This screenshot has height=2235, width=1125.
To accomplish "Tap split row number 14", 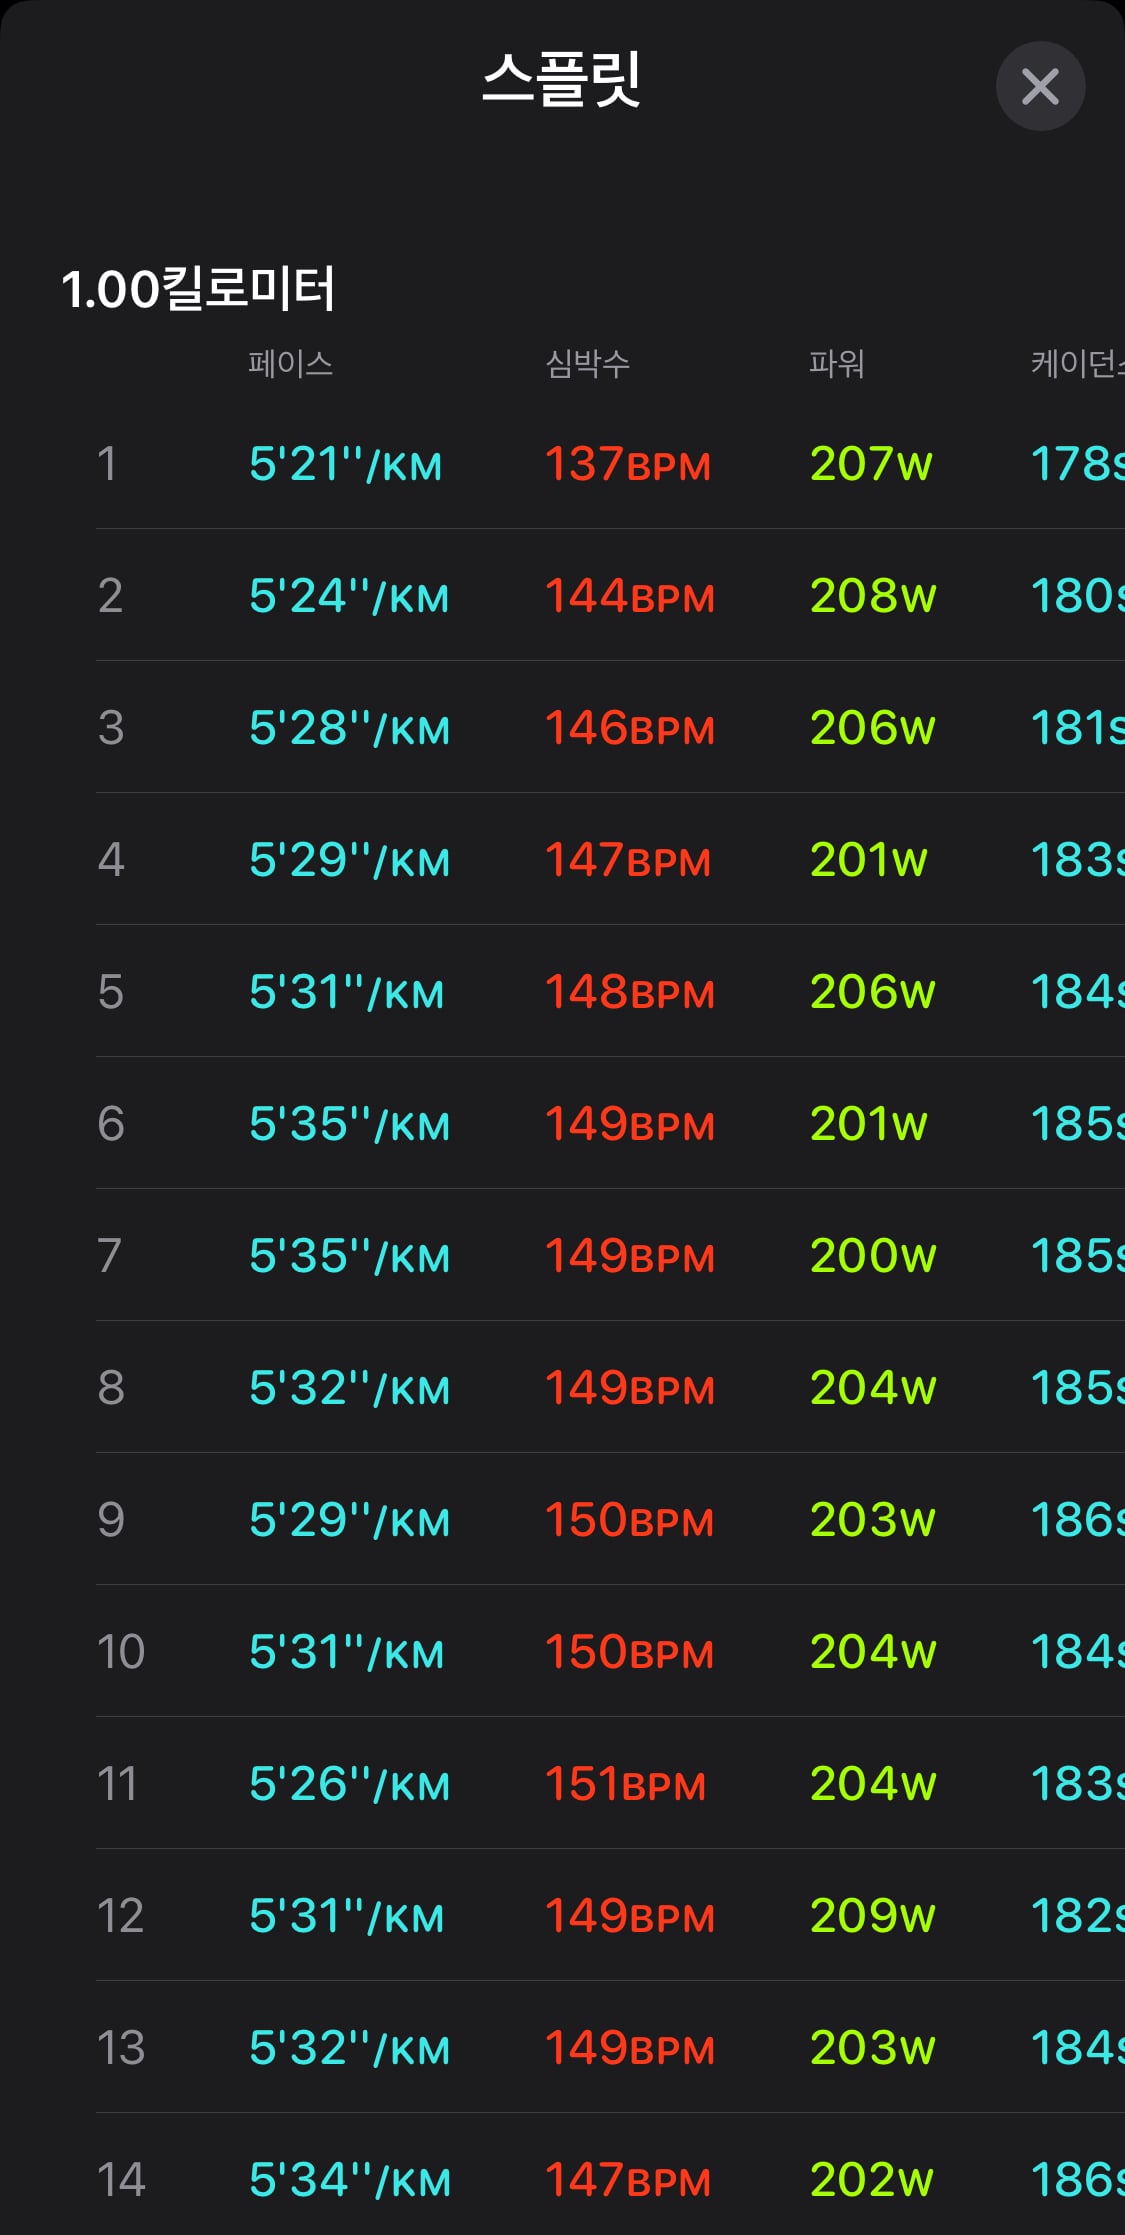I will pos(121,2180).
